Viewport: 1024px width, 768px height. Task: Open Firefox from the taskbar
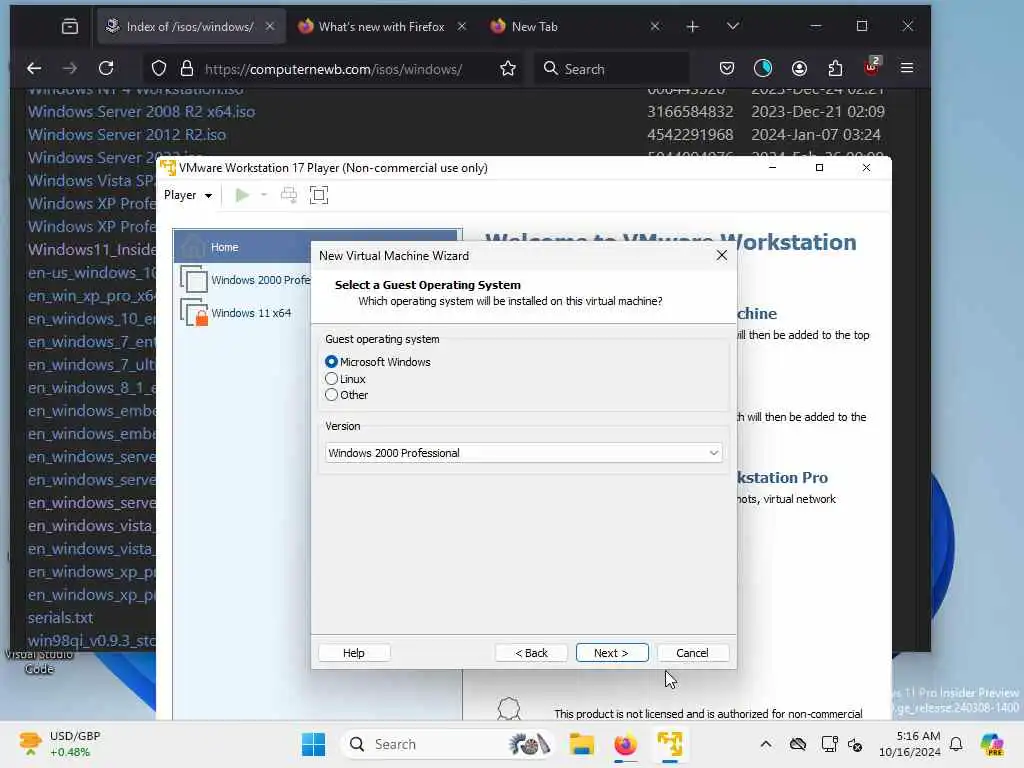click(625, 744)
